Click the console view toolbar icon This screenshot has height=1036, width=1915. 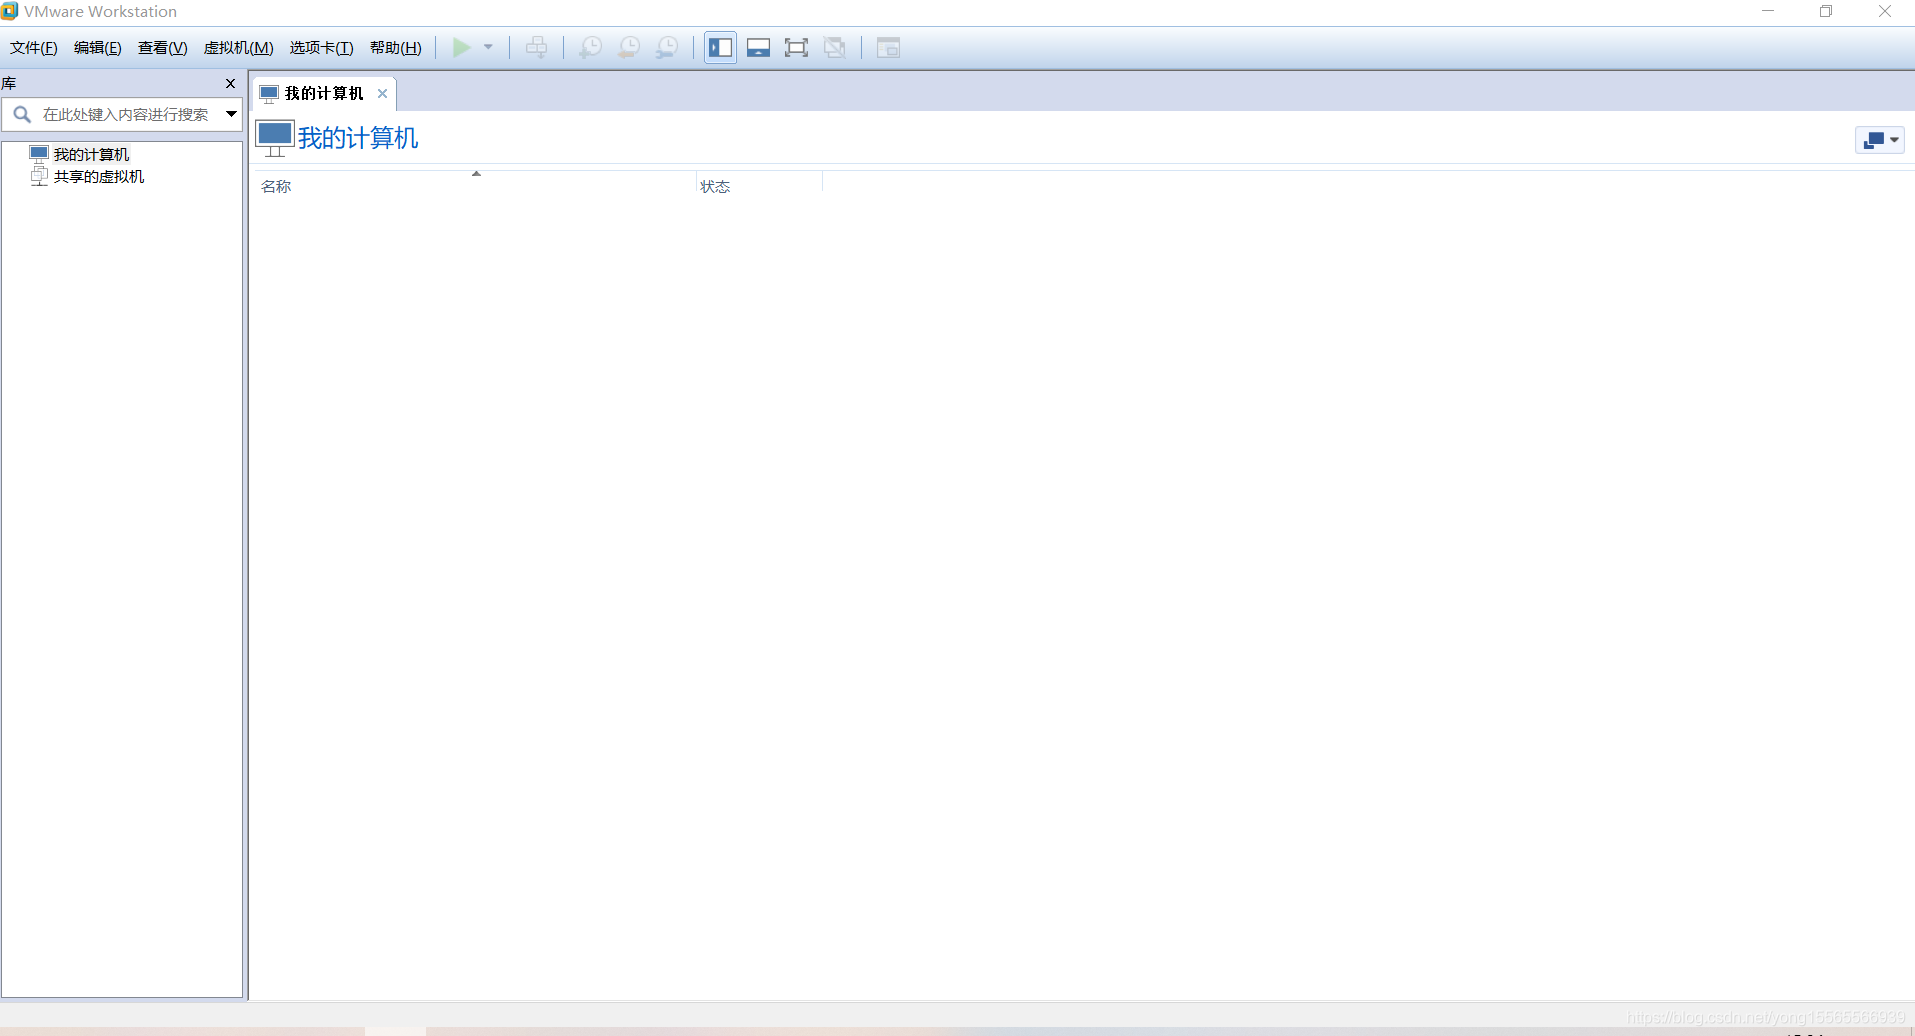[888, 48]
